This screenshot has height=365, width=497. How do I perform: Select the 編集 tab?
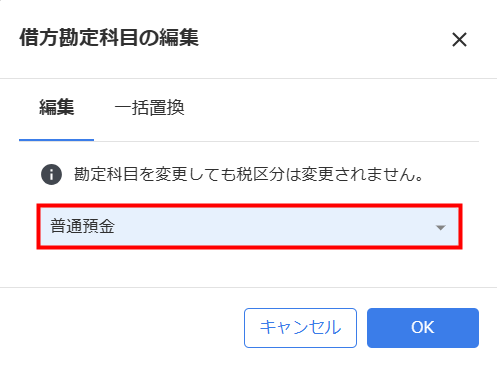tap(56, 108)
